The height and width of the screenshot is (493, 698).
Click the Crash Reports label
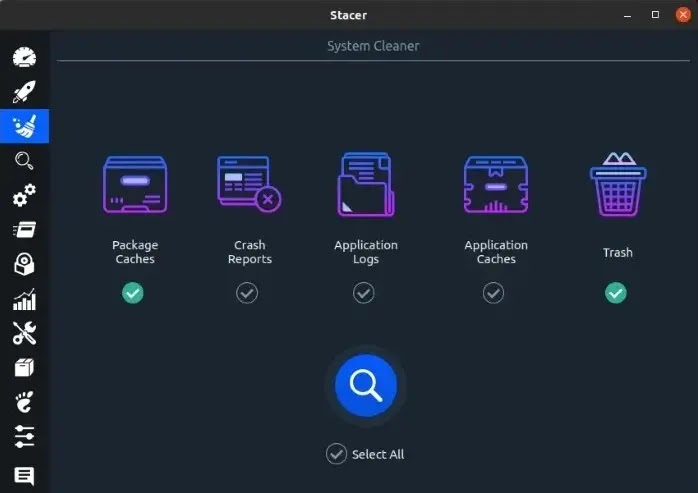(250, 252)
